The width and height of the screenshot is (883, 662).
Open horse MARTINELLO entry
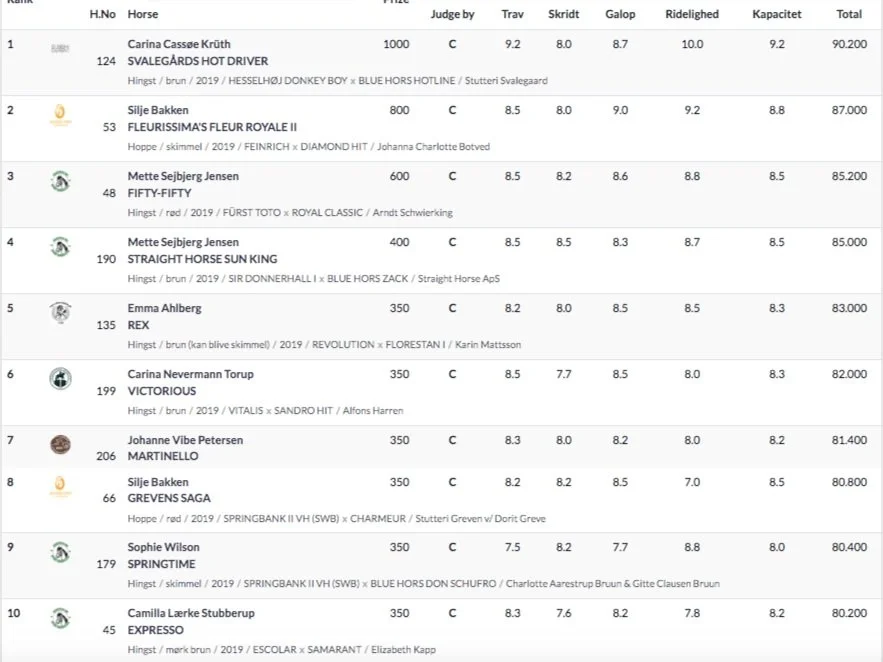pyautogui.click(x=163, y=456)
